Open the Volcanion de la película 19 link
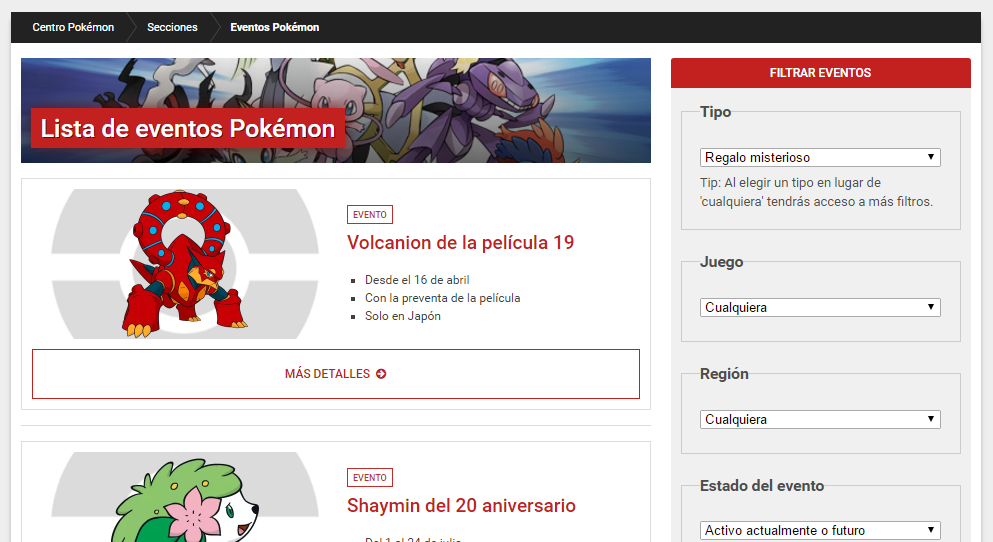Screen dimensions: 993x542 (x=460, y=243)
